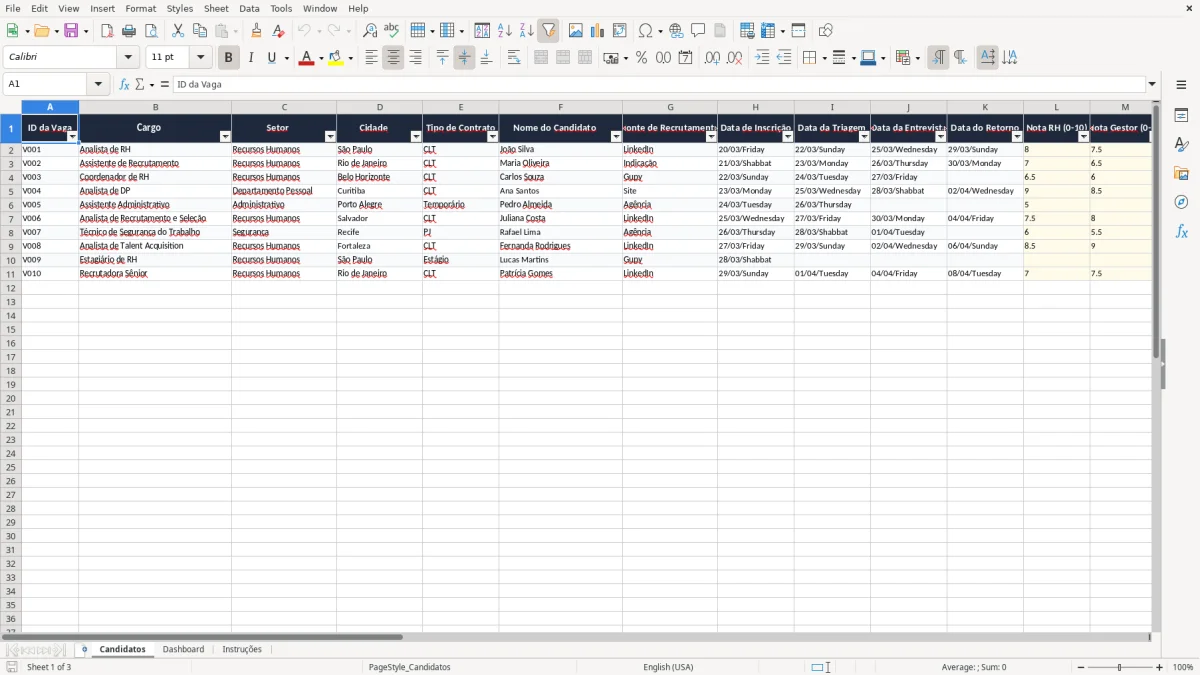Open the Function Wizard fx icon
The height and width of the screenshot is (675, 1200).
[125, 84]
